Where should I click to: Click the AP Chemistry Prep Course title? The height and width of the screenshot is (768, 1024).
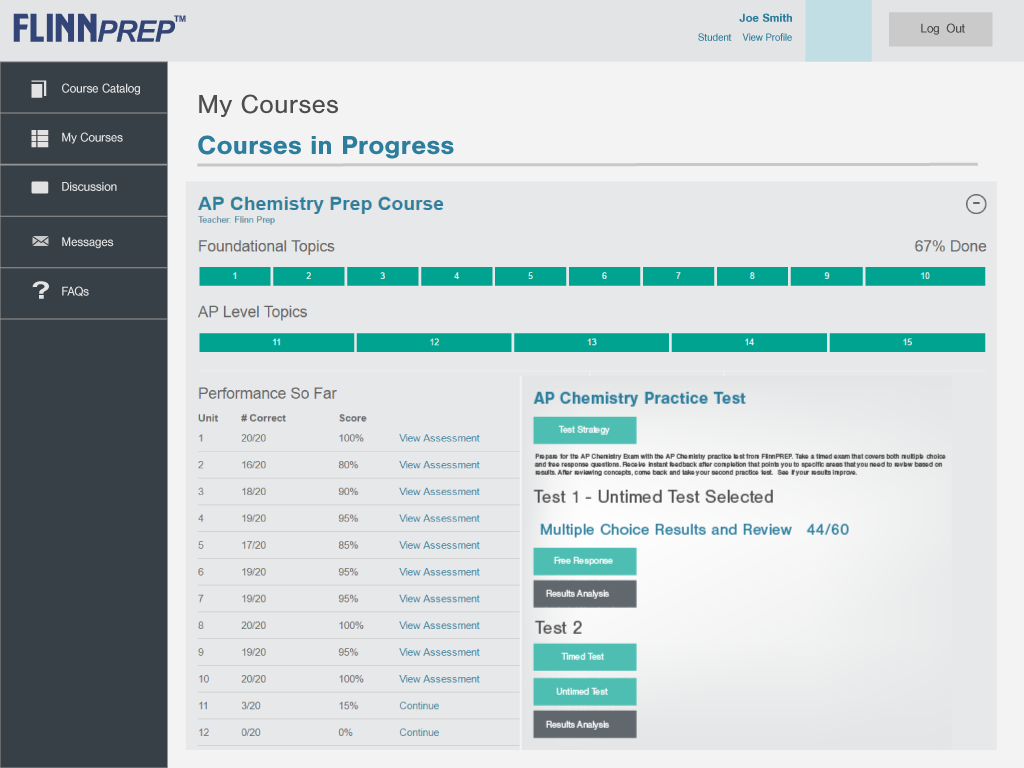coord(321,204)
